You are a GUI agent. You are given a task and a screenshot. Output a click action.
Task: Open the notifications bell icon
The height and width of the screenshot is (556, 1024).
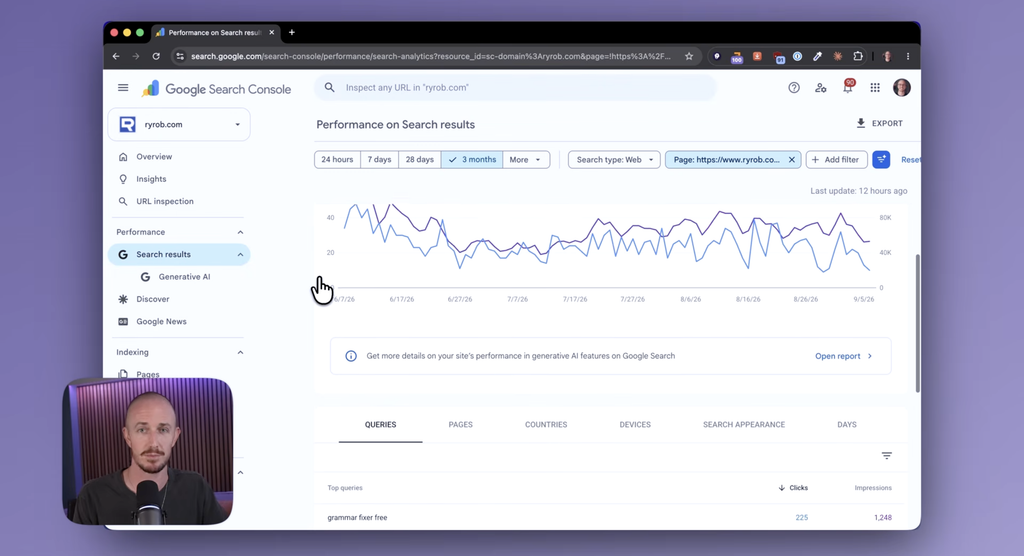point(848,88)
